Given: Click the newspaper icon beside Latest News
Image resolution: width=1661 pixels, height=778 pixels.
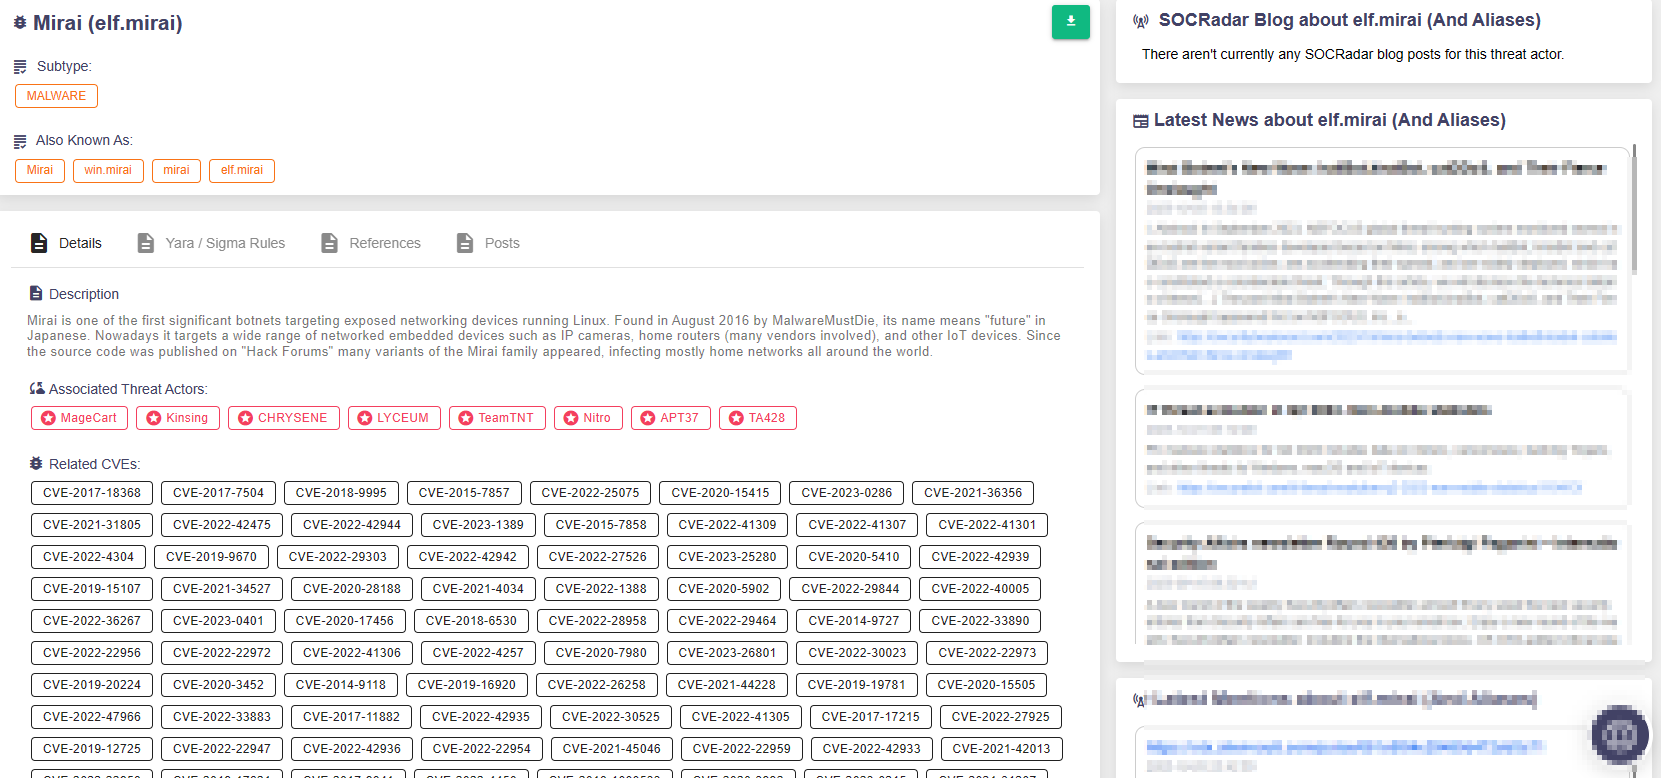Looking at the screenshot, I should 1140,121.
